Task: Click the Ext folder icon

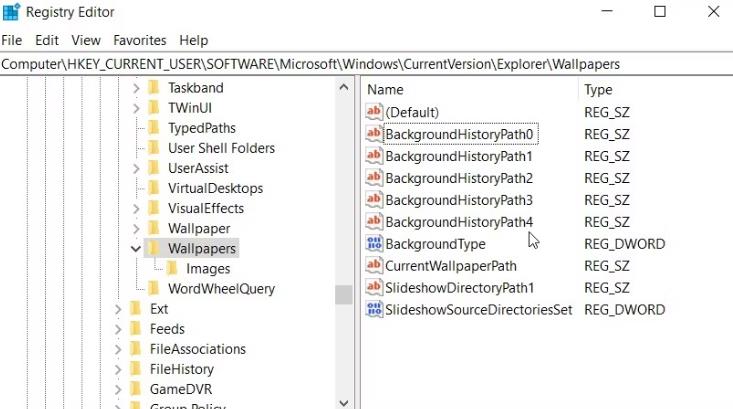Action: tap(136, 309)
